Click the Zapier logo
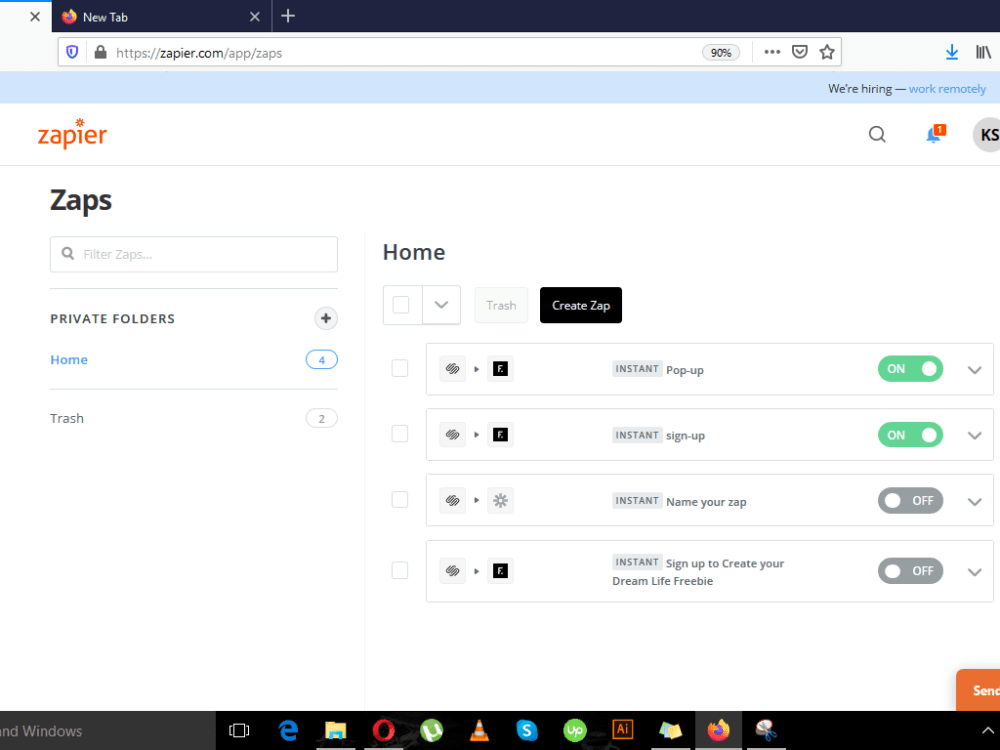Viewport: 1000px width, 750px height. click(72, 133)
